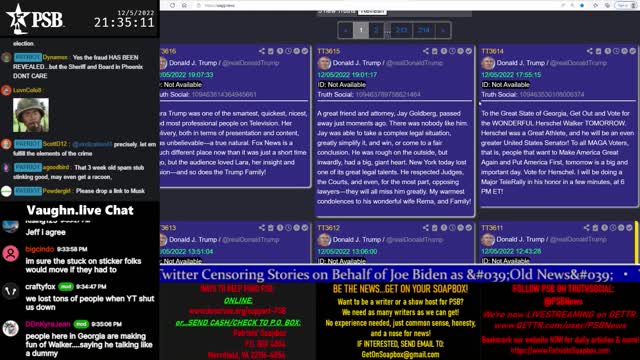The height and width of the screenshot is (360, 640).
Task: Click the share icon on post TT3611
Action: pos(587,228)
